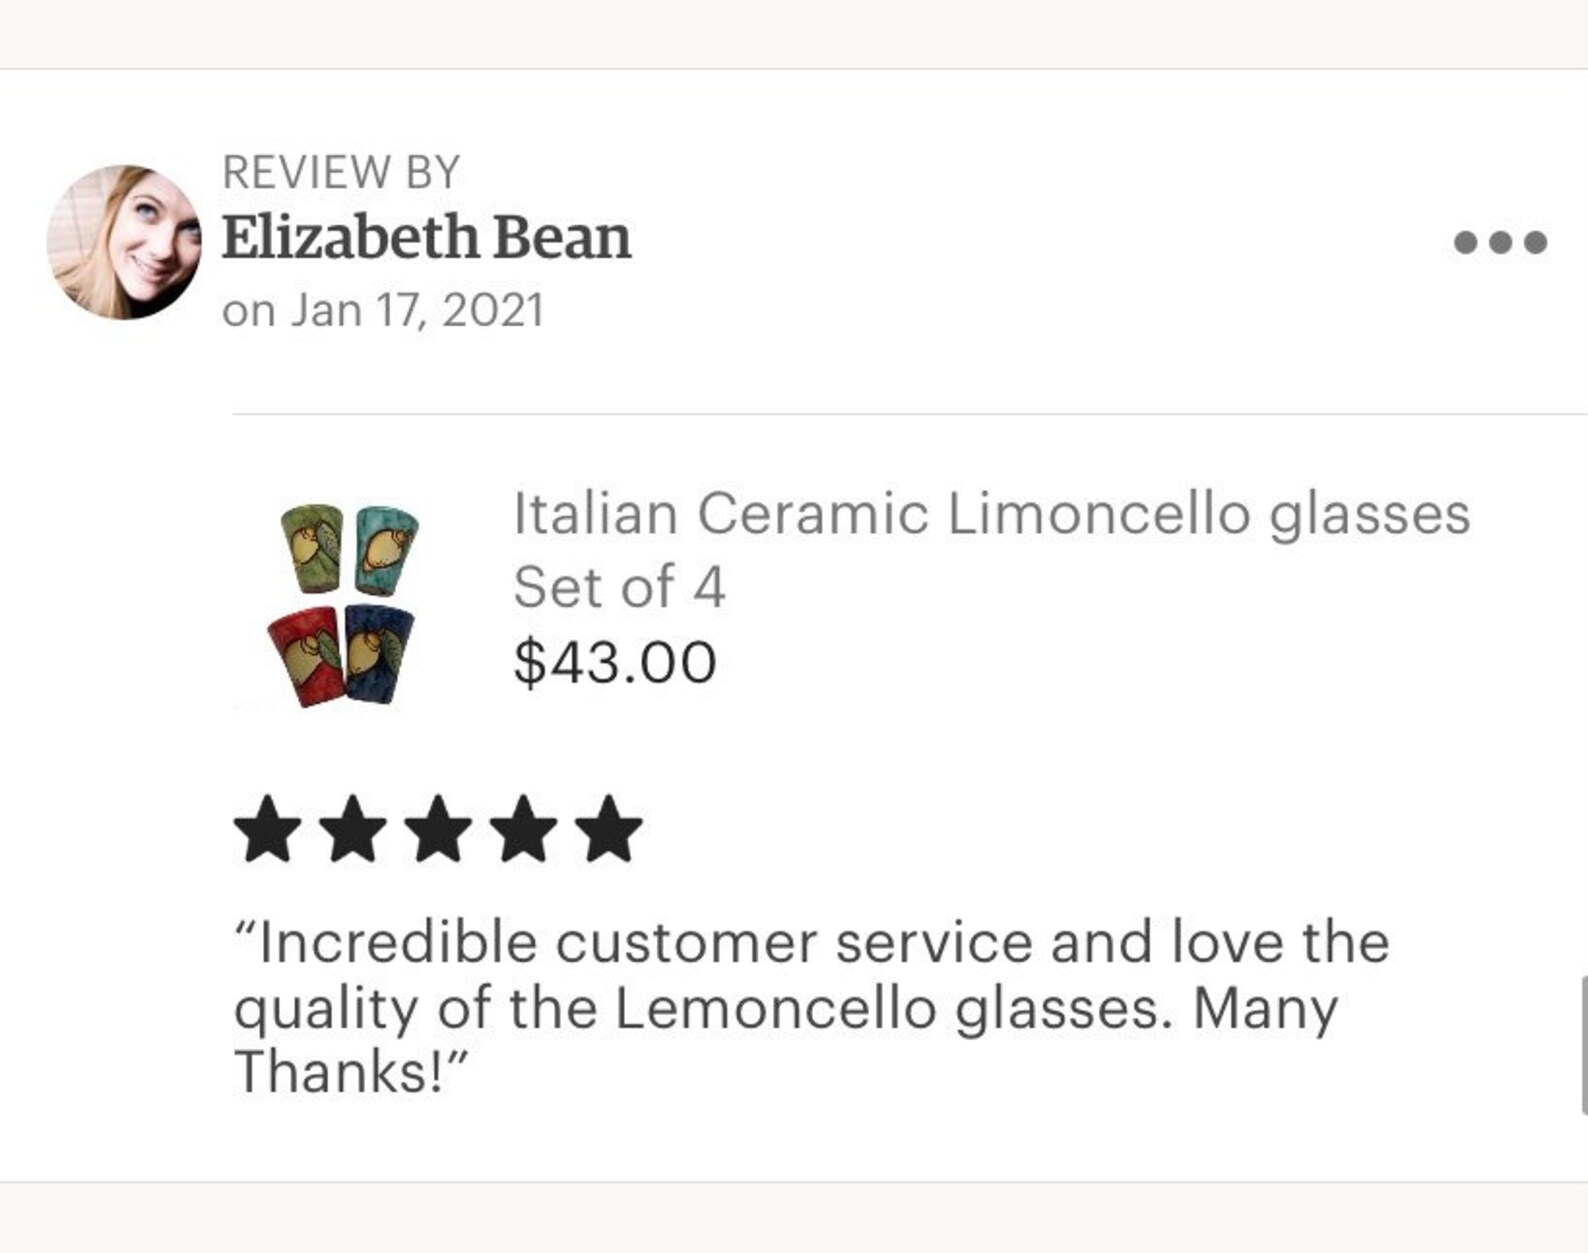Click Elizabeth Bean's profile photo

[x=124, y=242]
